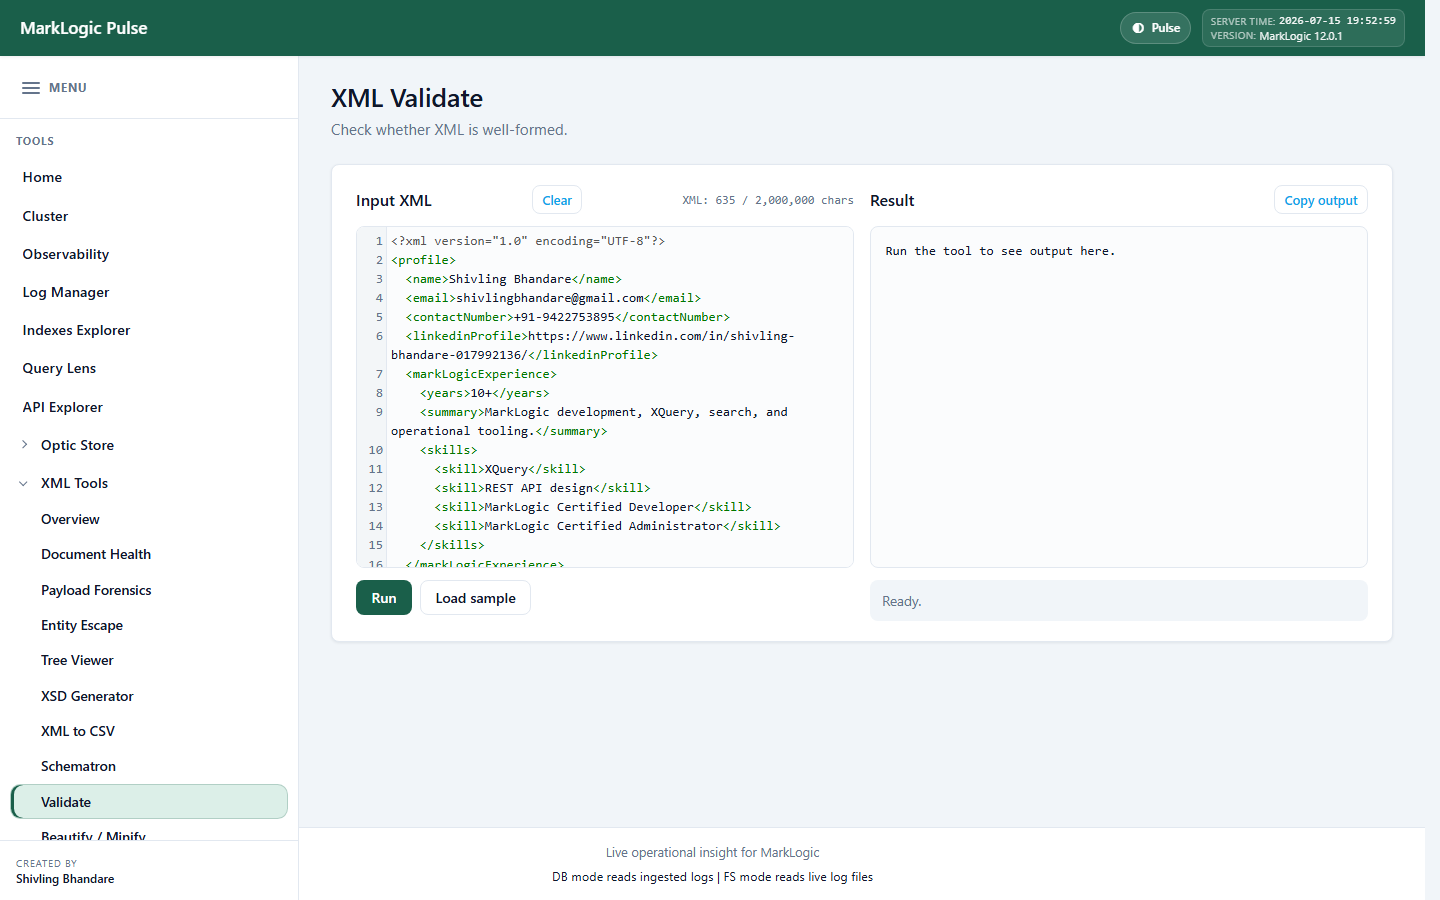Select the Validate item
1440x900 pixels.
point(149,802)
